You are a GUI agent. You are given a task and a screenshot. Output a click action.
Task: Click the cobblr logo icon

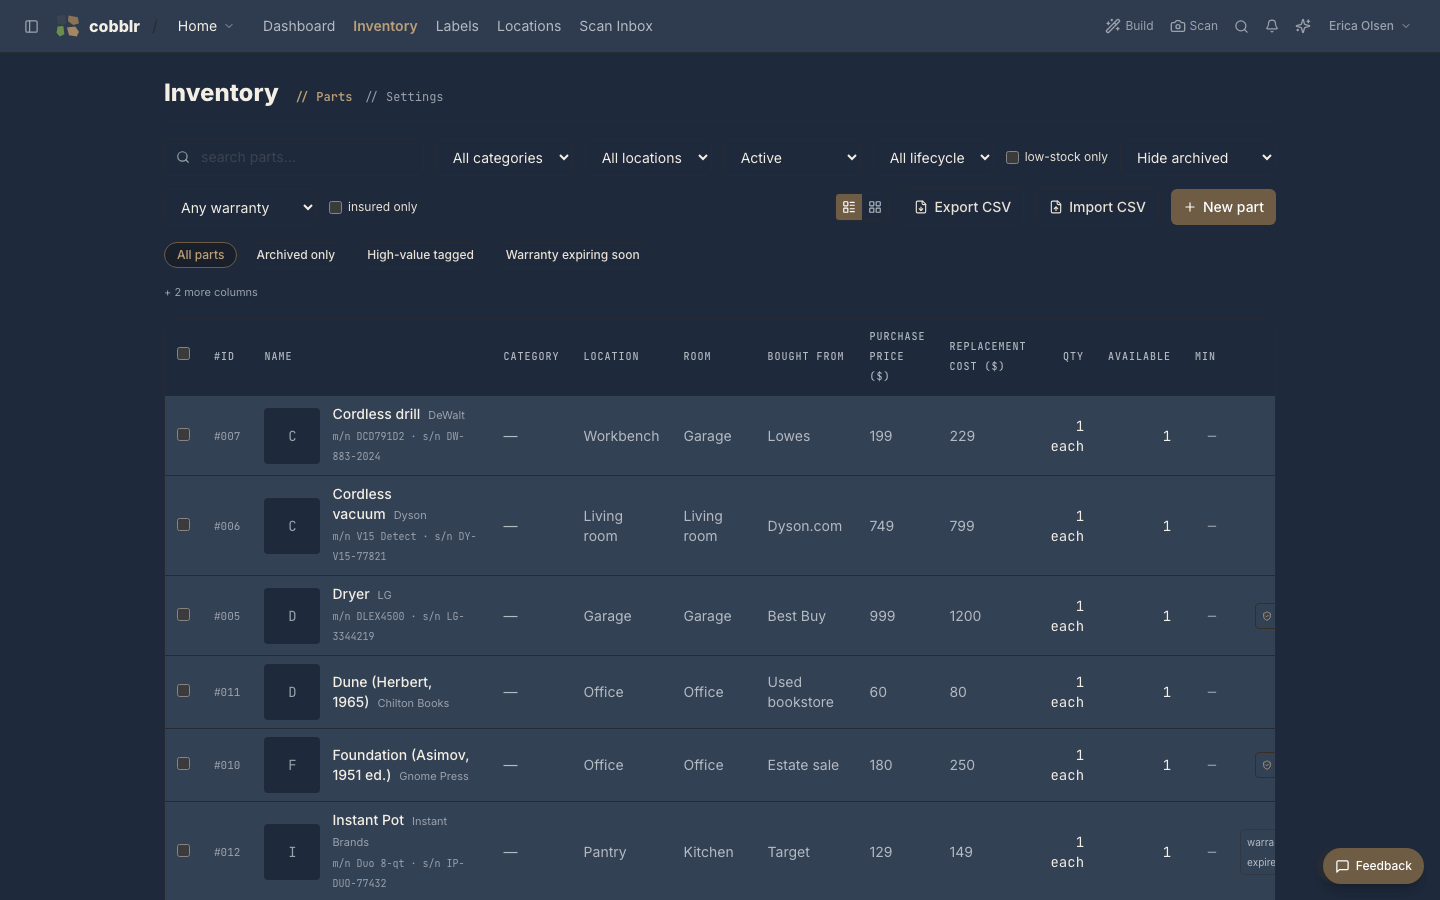(68, 26)
